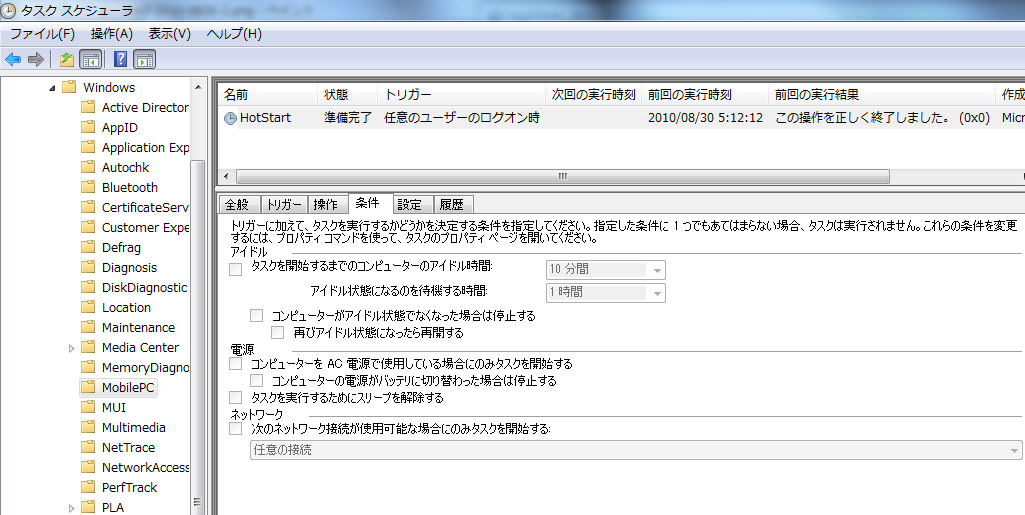
Task: Click the blue Help question mark icon
Action: tap(121, 59)
